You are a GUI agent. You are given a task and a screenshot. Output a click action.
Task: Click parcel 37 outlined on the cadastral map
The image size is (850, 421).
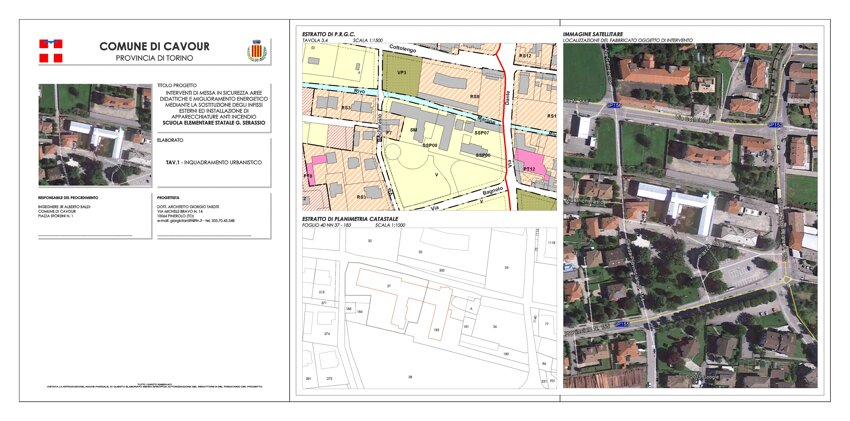click(x=388, y=285)
